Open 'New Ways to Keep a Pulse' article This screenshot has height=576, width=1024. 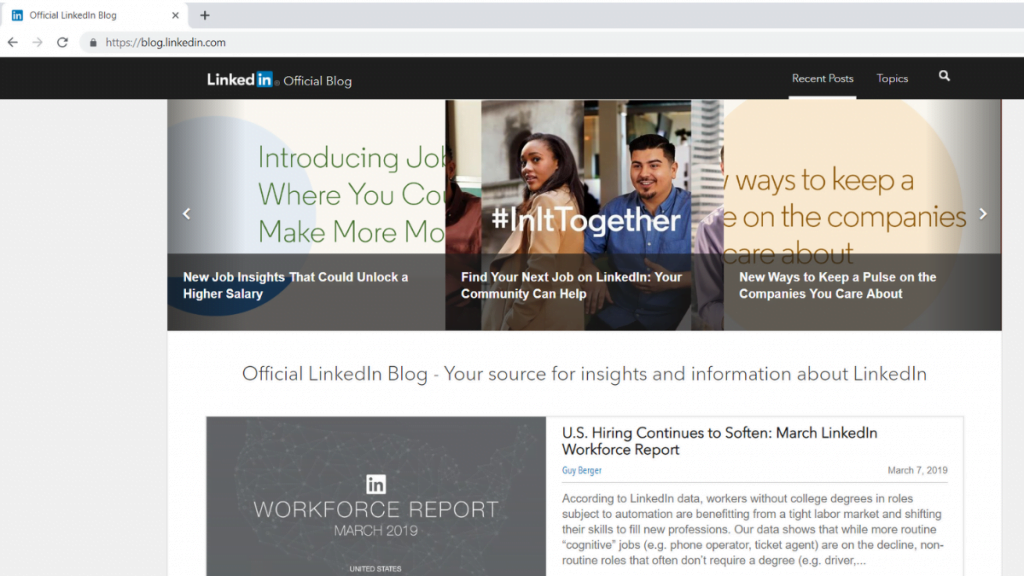837,285
